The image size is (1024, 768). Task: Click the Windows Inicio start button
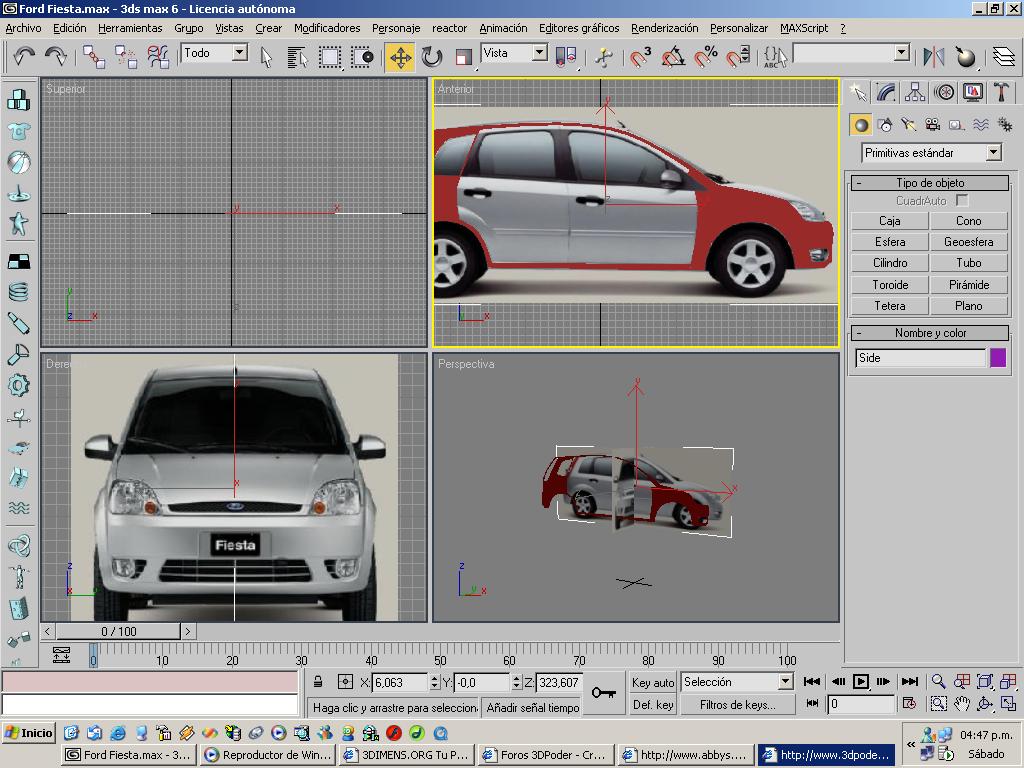click(x=29, y=733)
